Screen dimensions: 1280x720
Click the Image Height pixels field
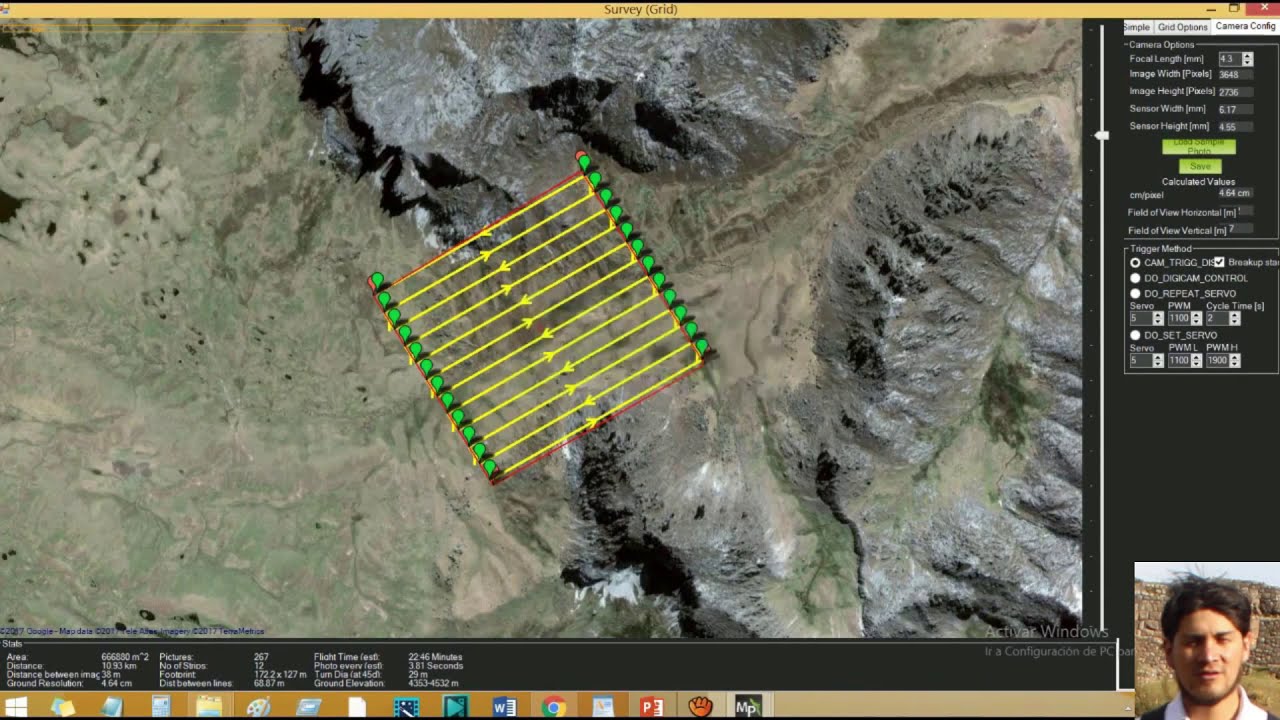coord(1235,92)
